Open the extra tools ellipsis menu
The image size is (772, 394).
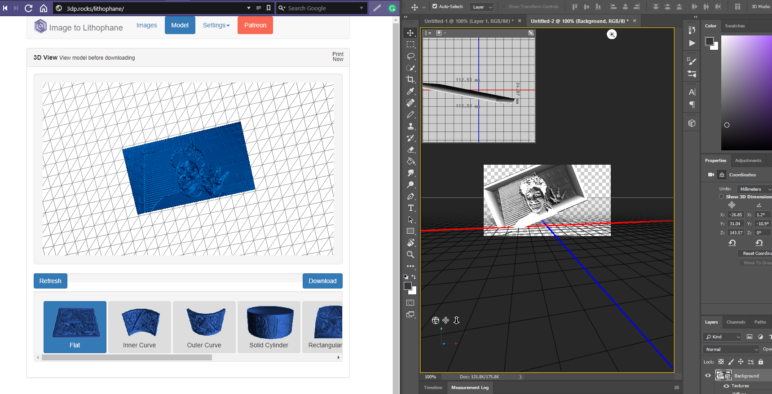click(x=410, y=266)
